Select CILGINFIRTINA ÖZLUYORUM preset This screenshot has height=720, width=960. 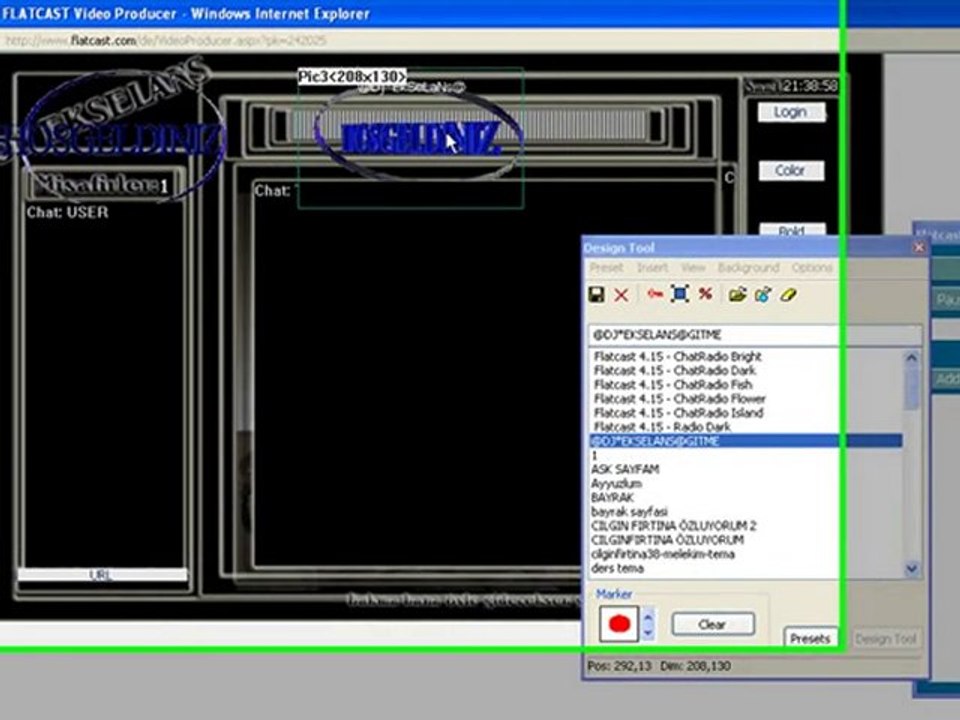[667, 540]
